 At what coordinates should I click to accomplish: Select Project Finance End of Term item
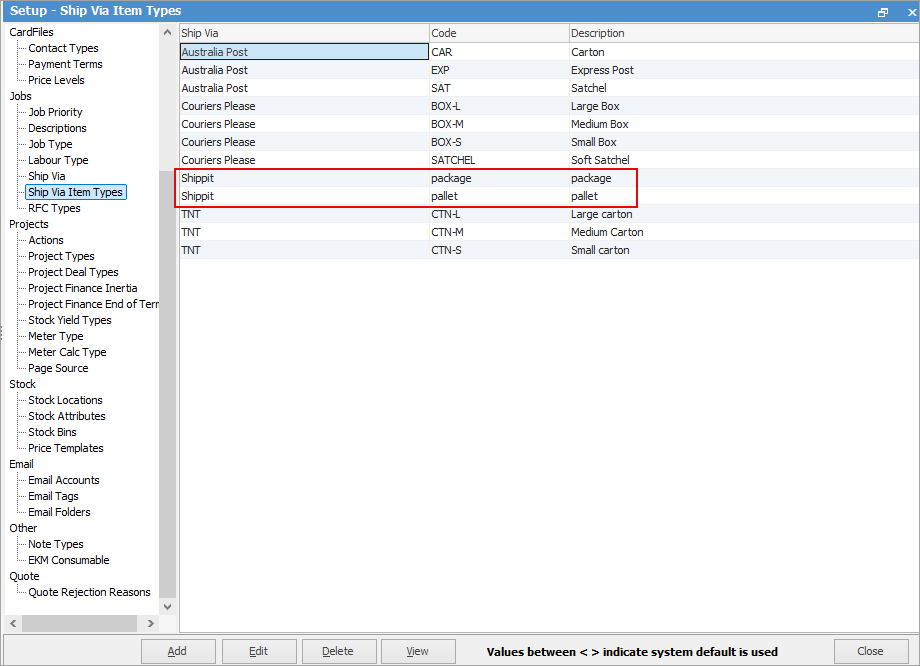pyautogui.click(x=93, y=304)
